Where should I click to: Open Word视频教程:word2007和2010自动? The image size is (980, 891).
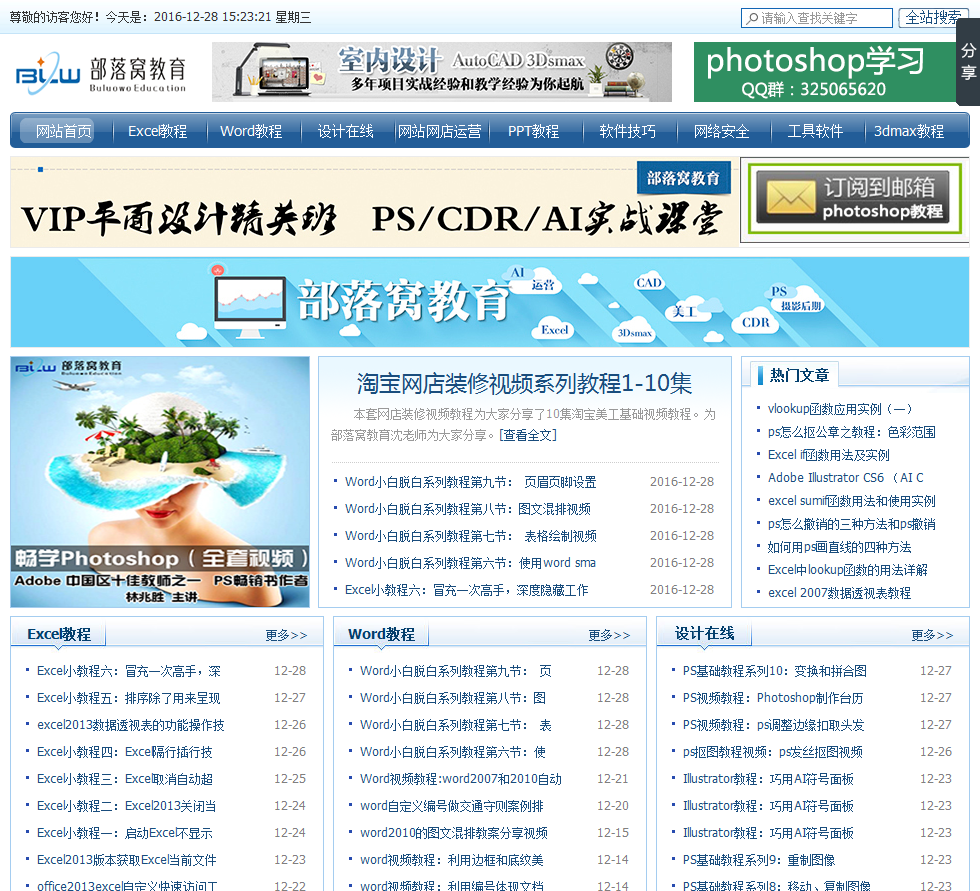click(x=461, y=779)
